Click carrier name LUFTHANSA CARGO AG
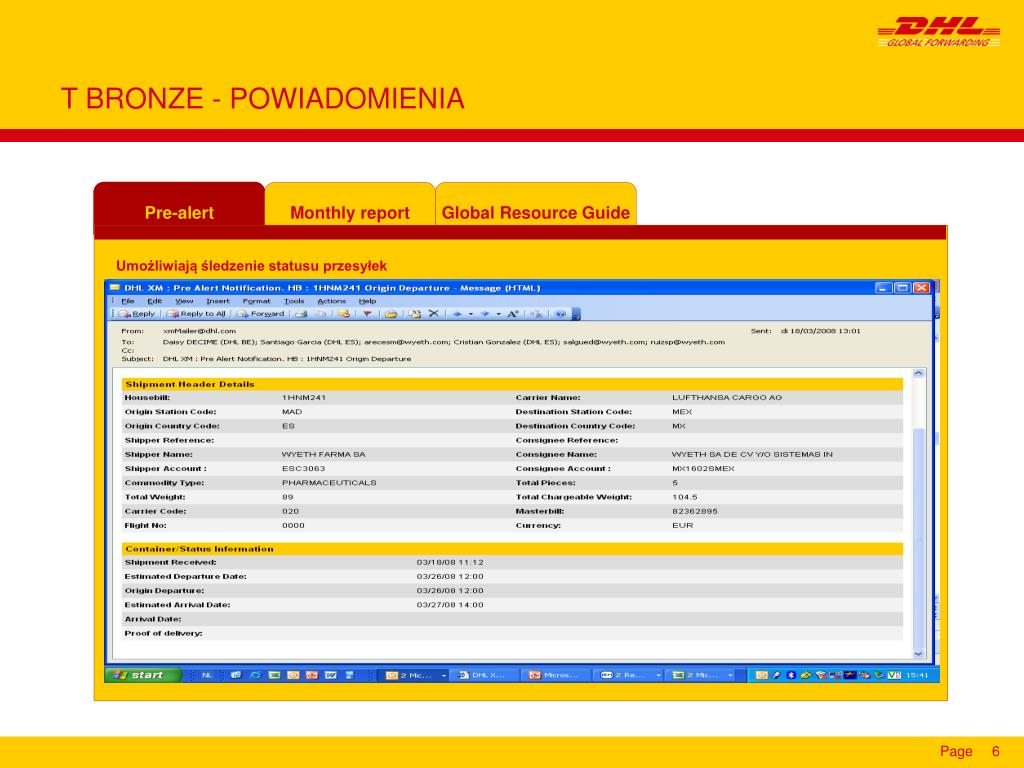 click(x=727, y=397)
